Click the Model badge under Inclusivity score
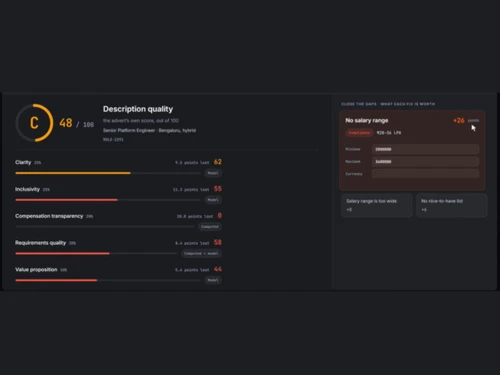Image resolution: width=500 pixels, height=375 pixels. 213,200
